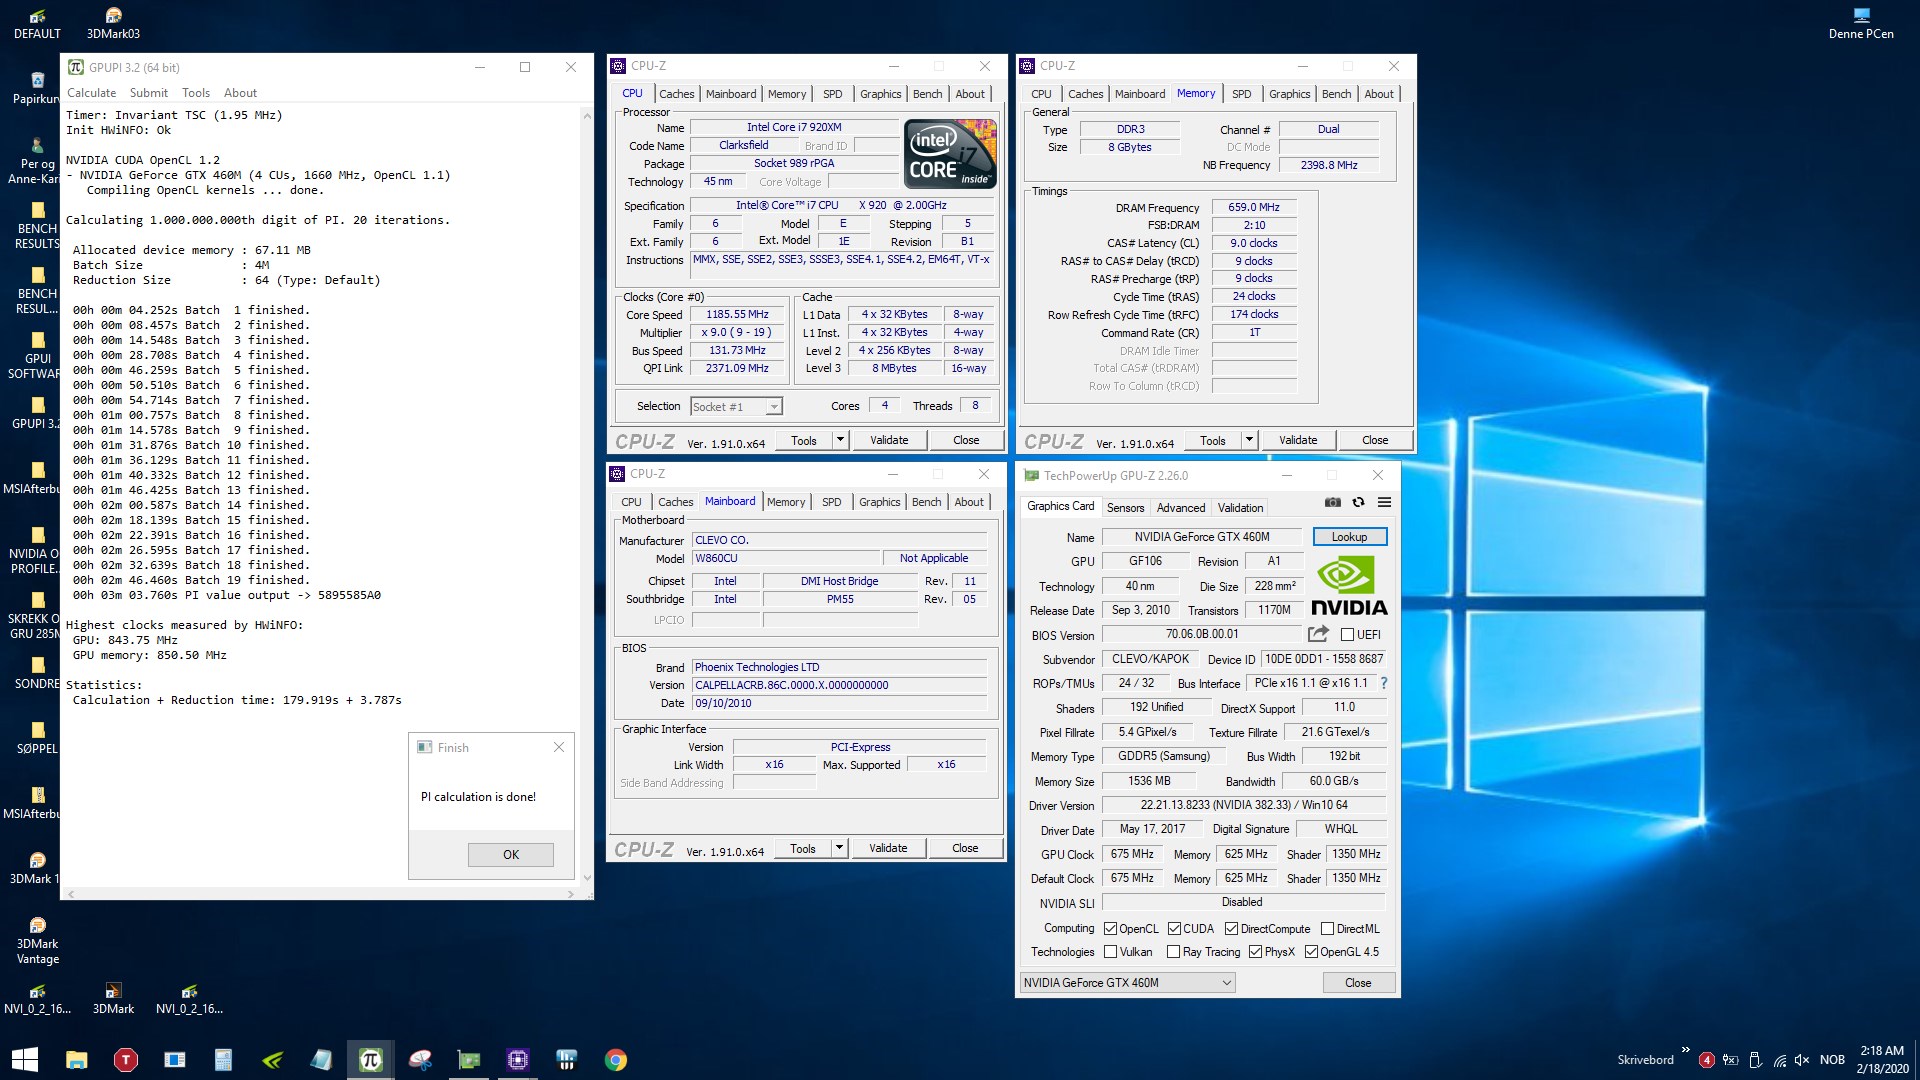Screen dimensions: 1920x1080
Task: Expand the Tools arrow in the Memory tab window
Action: coord(1249,440)
